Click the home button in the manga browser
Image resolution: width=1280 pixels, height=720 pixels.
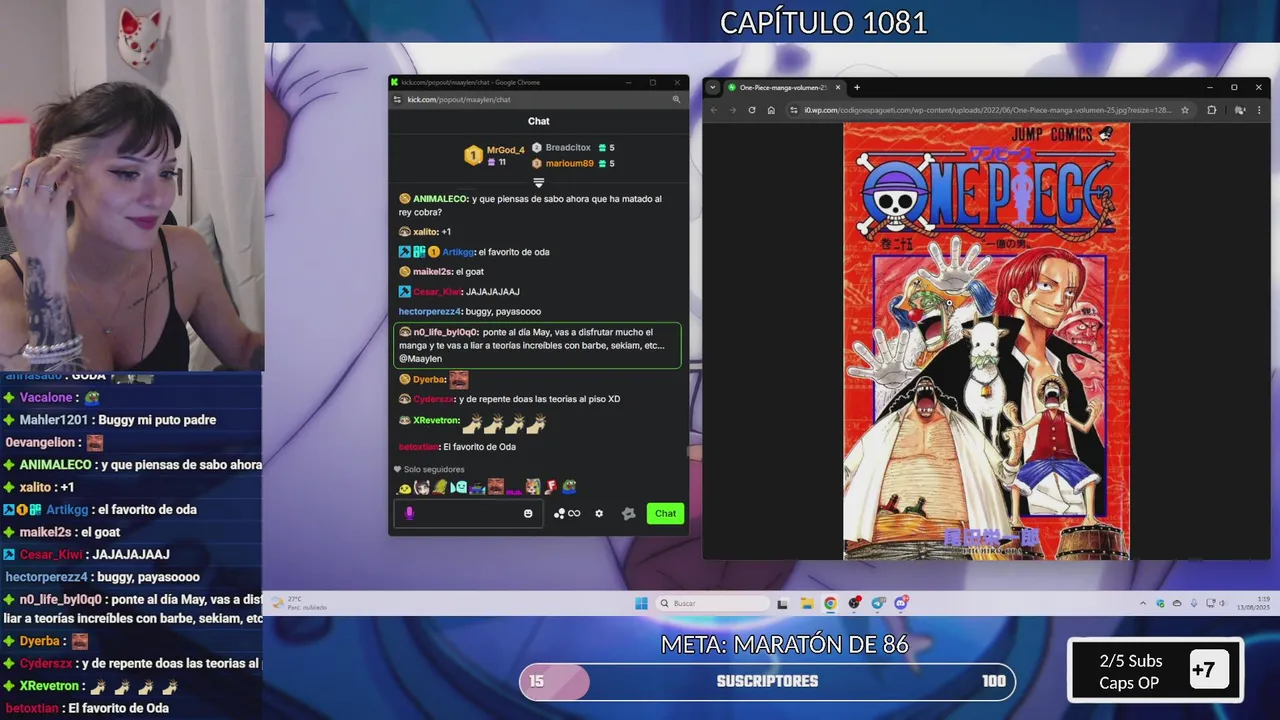pyautogui.click(x=771, y=110)
